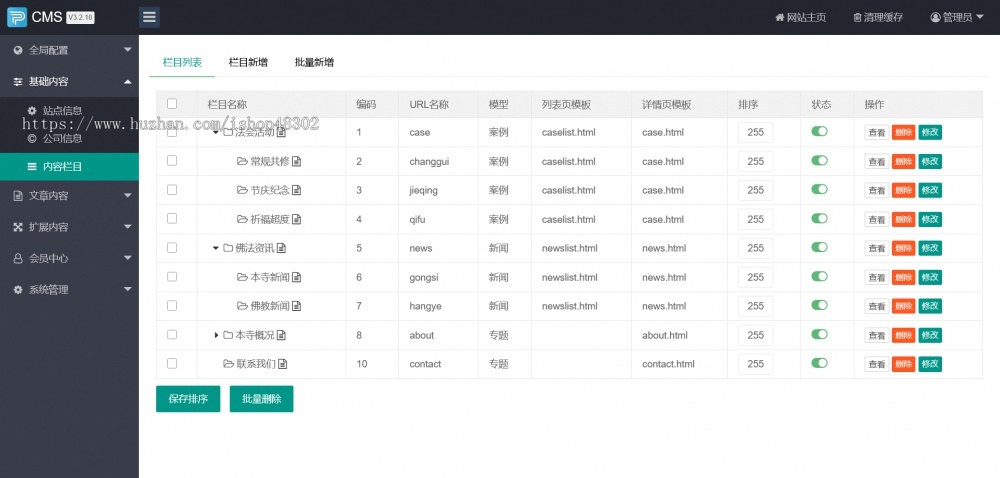Check the box for 节庆纪念 row

coord(172,189)
